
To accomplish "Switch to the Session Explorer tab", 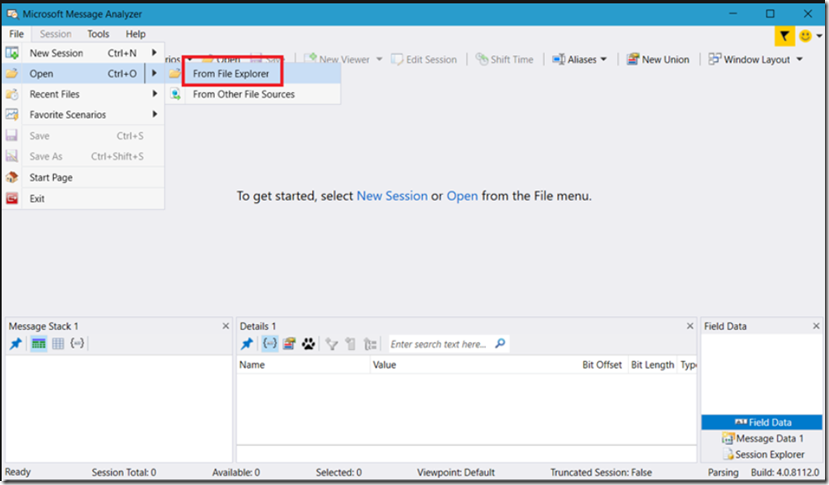I will point(762,454).
